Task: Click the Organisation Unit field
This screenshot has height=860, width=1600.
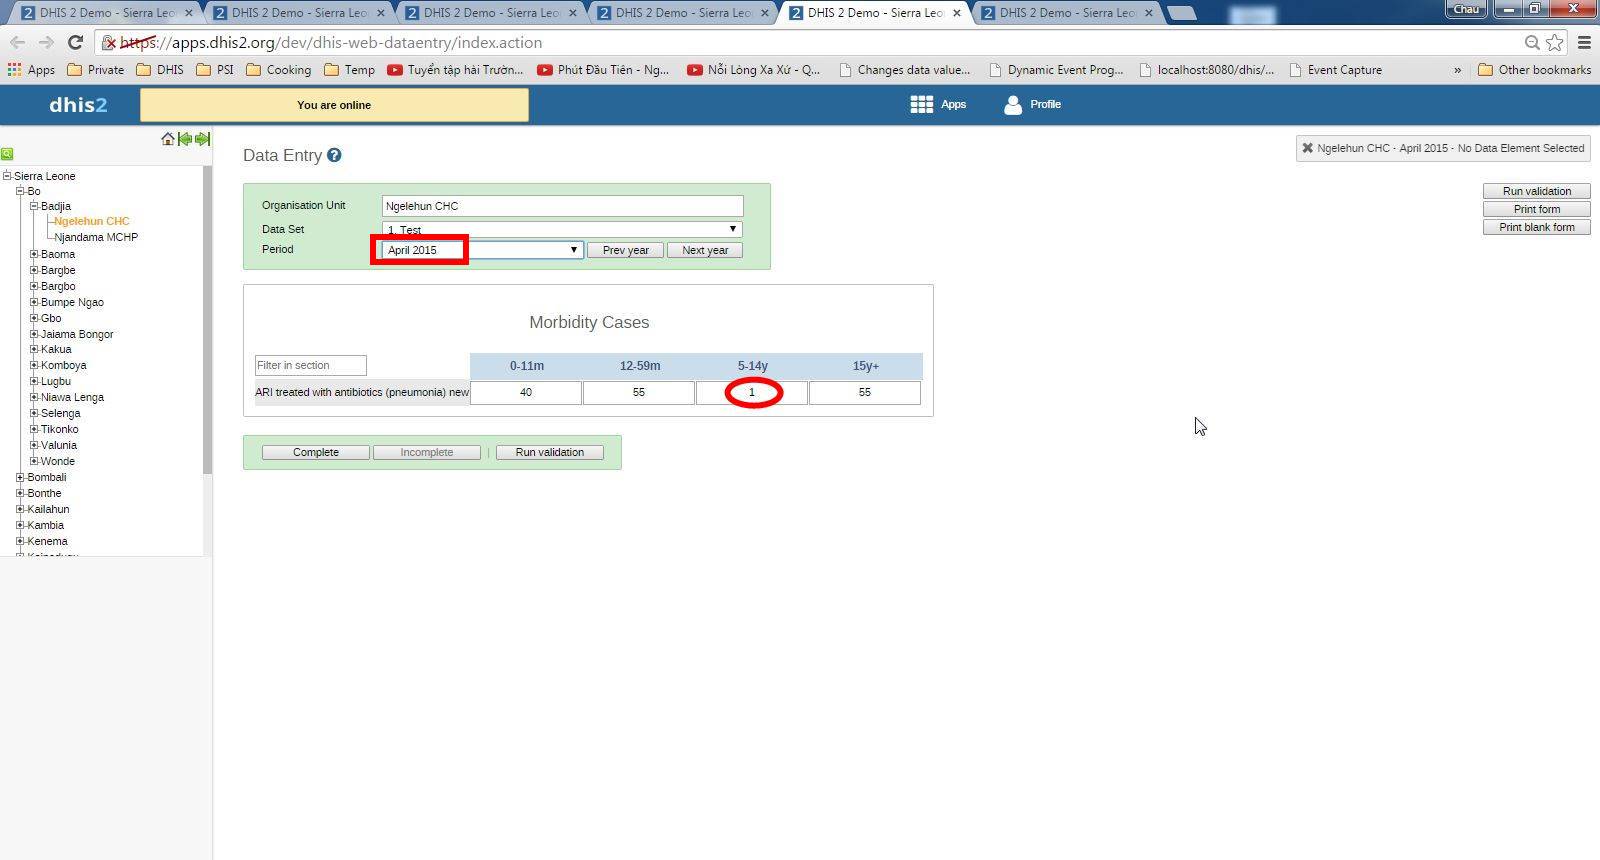Action: pos(562,206)
